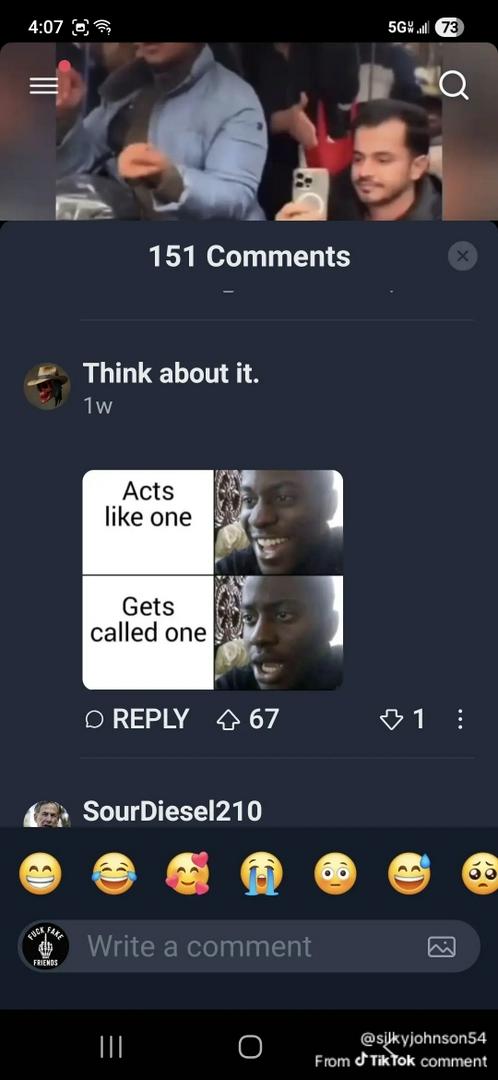Insert the sweat smile emoji

409,873
